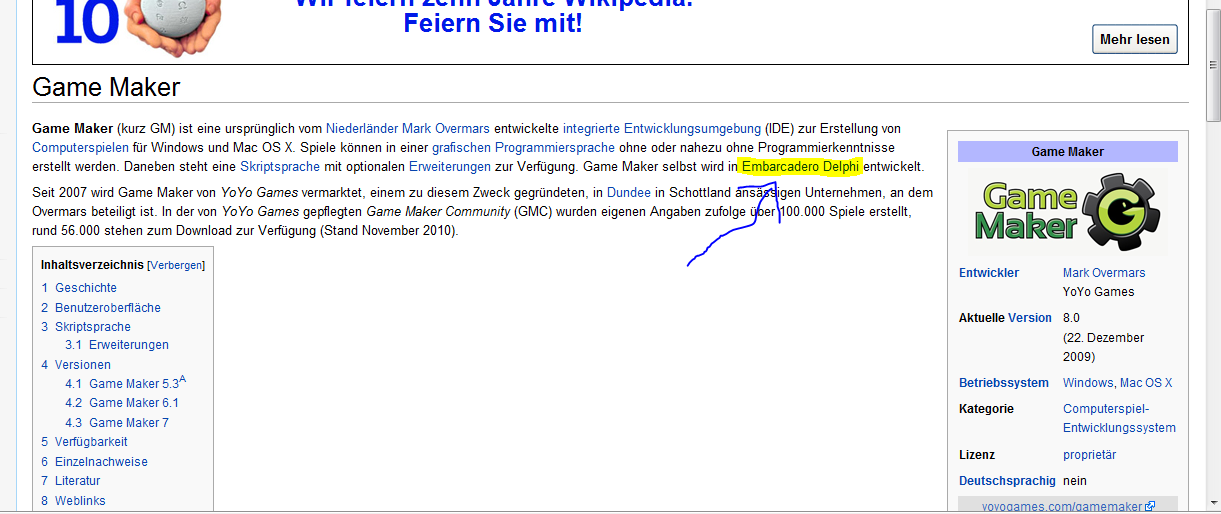Open the Dundee article link
The image size is (1221, 514).
click(x=628, y=192)
